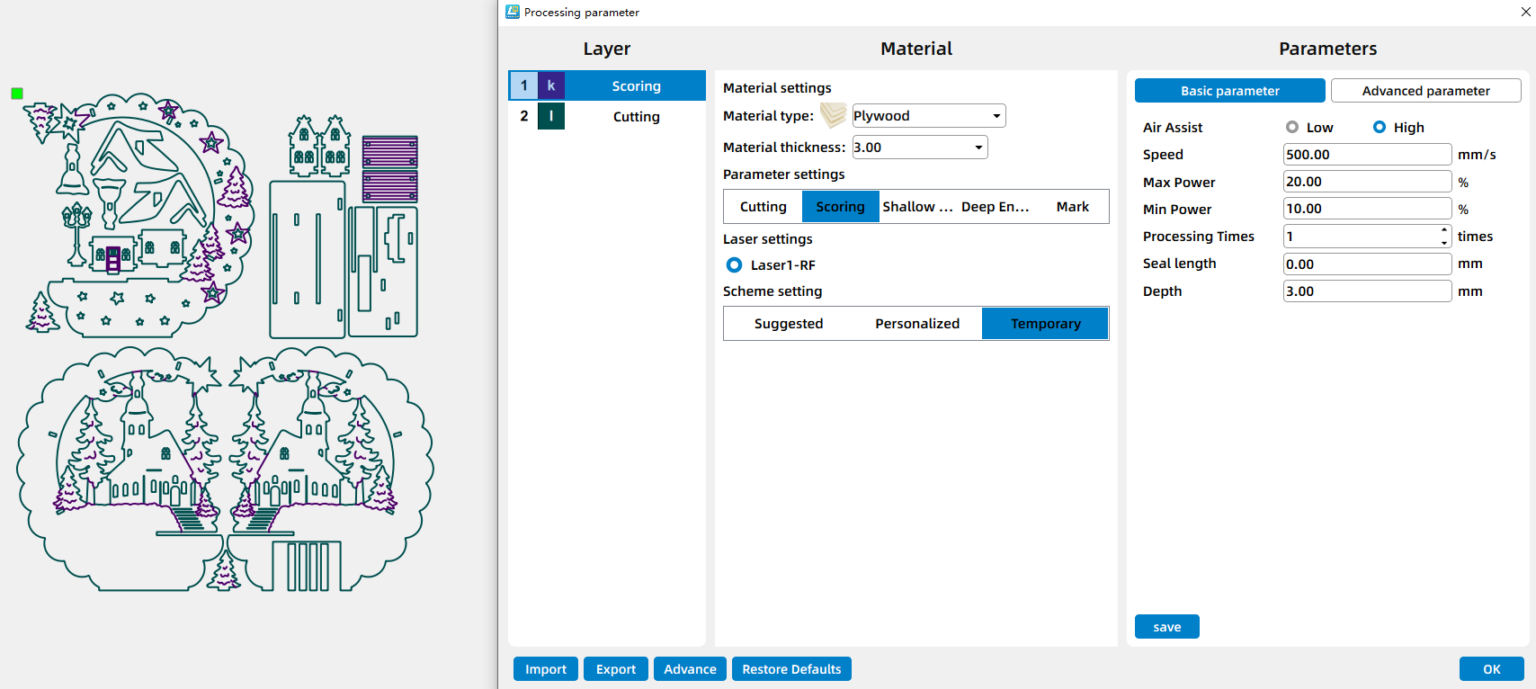Open the Material type dropdown

[x=929, y=116]
